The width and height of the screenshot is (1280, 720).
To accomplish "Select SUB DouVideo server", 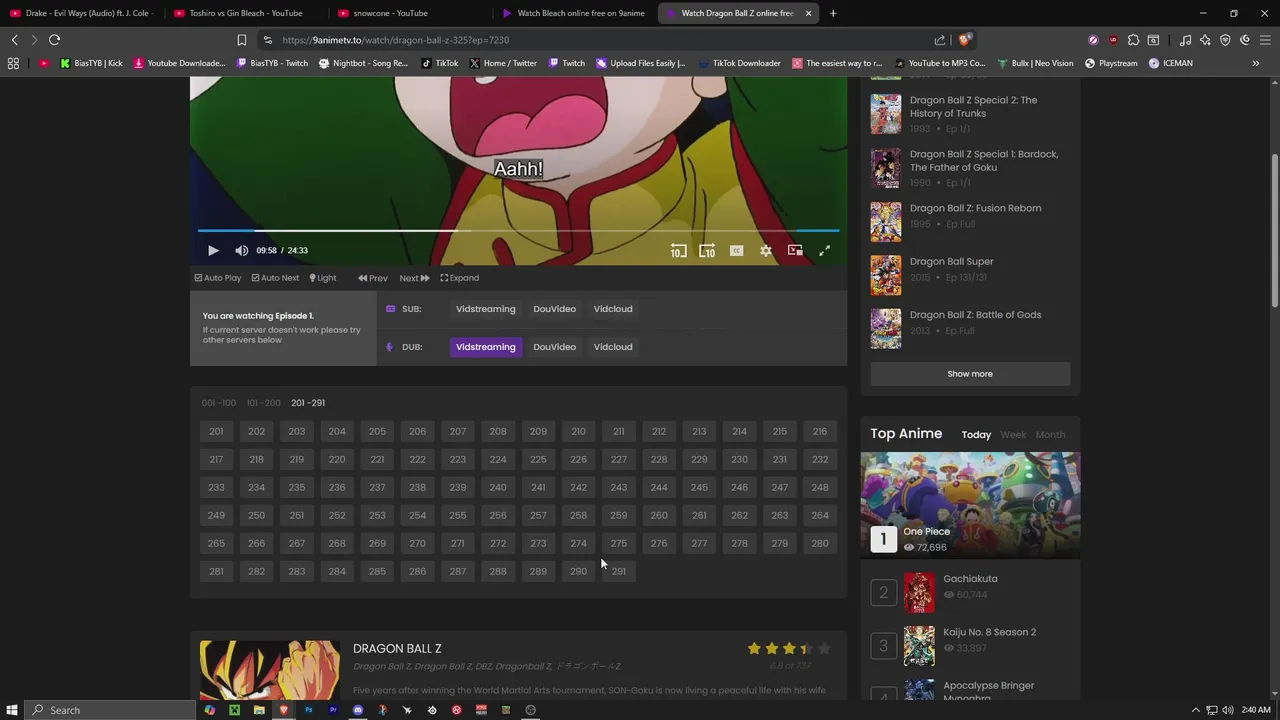I will 554,309.
